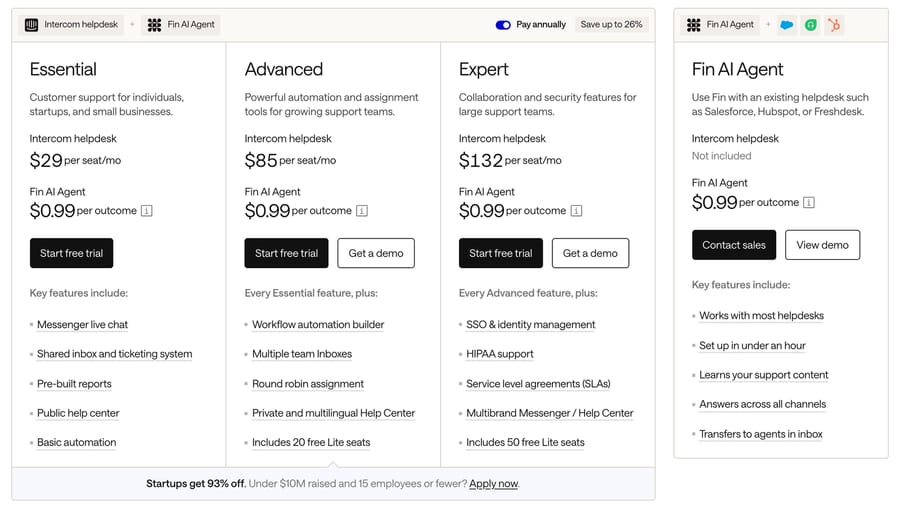Click the Apply now startup link
The image size is (900, 510).
coord(494,484)
